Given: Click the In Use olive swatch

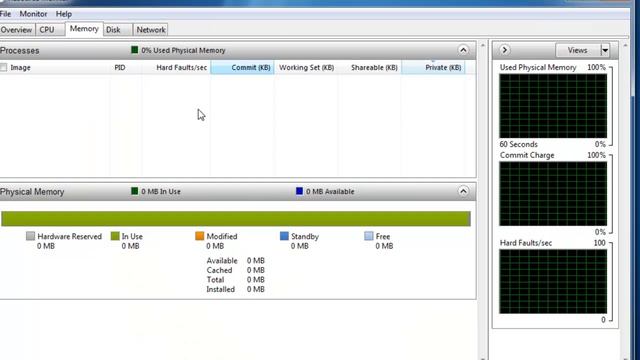Looking at the screenshot, I should point(115,236).
